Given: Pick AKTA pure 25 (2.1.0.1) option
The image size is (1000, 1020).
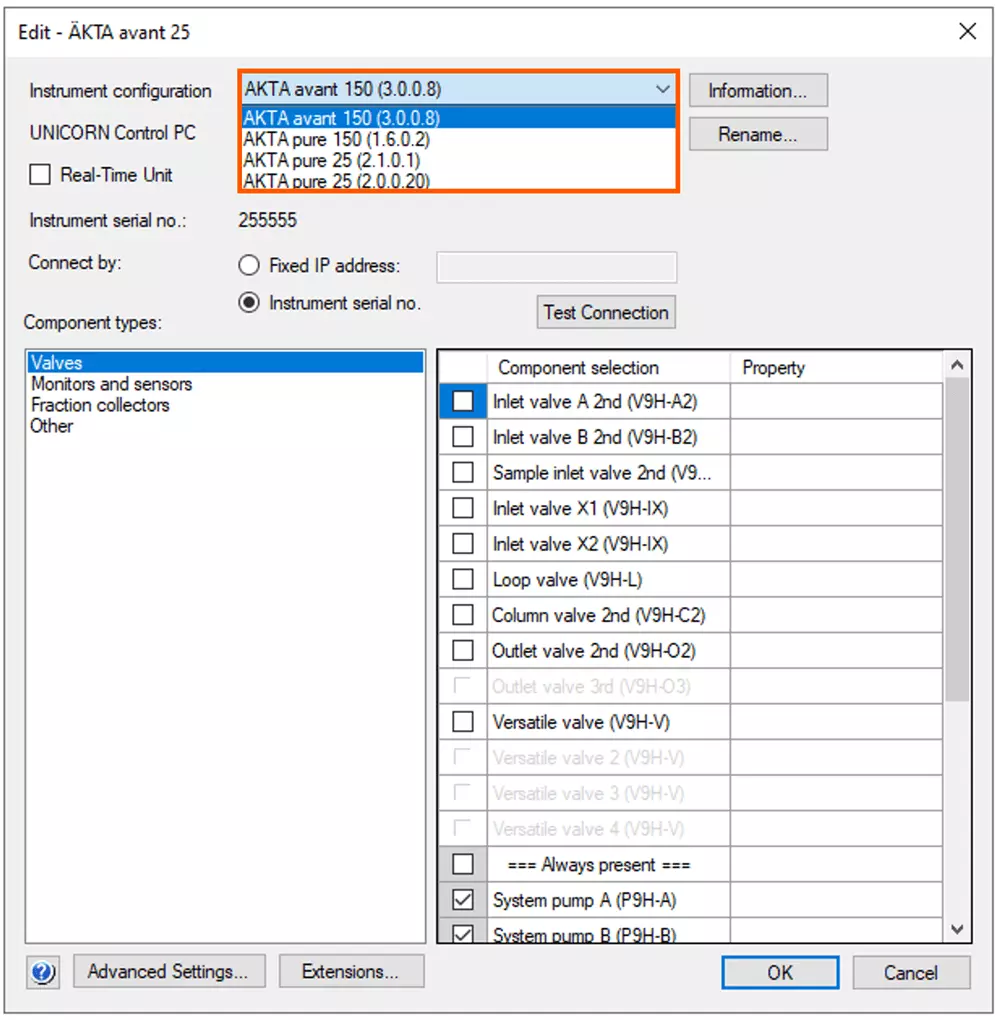Looking at the screenshot, I should 332,160.
